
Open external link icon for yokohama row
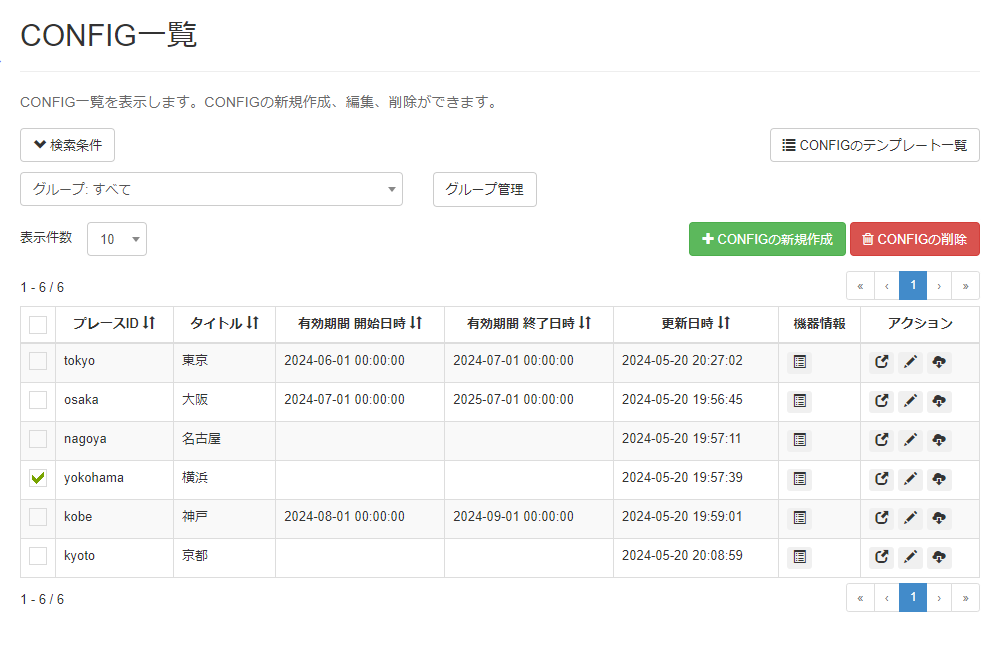click(881, 479)
